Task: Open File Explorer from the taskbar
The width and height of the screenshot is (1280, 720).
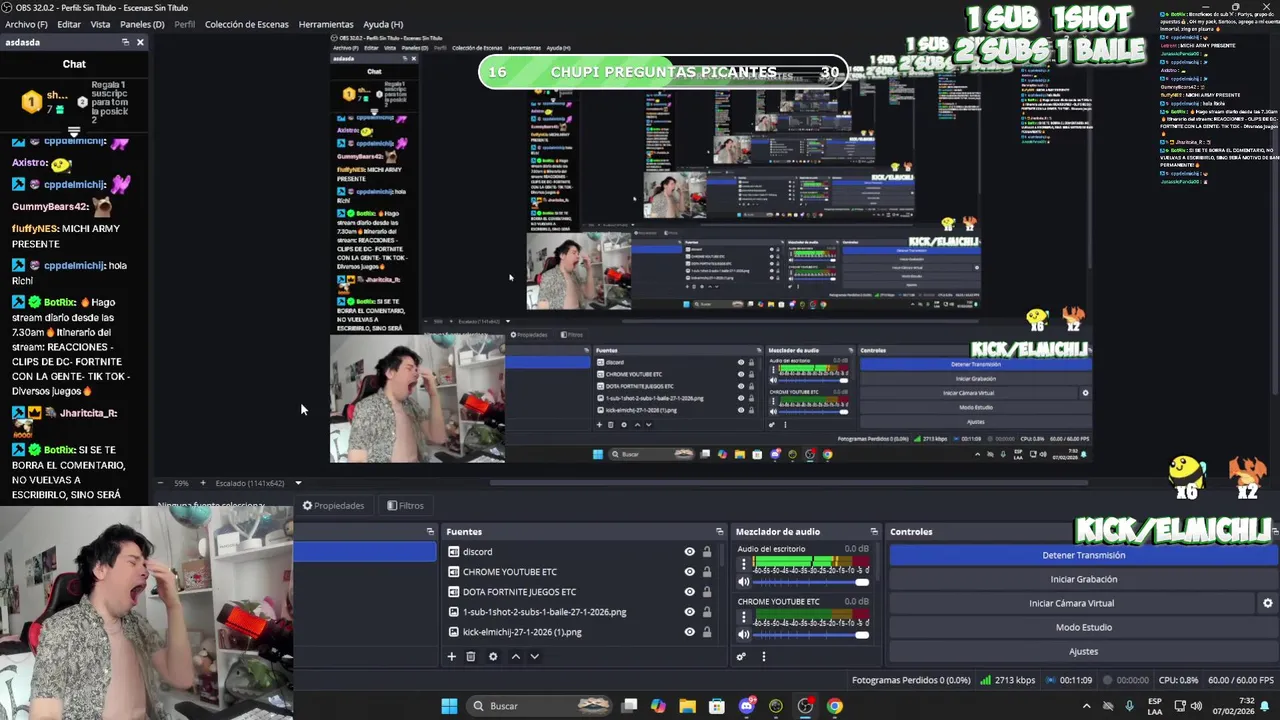Action: coord(687,706)
